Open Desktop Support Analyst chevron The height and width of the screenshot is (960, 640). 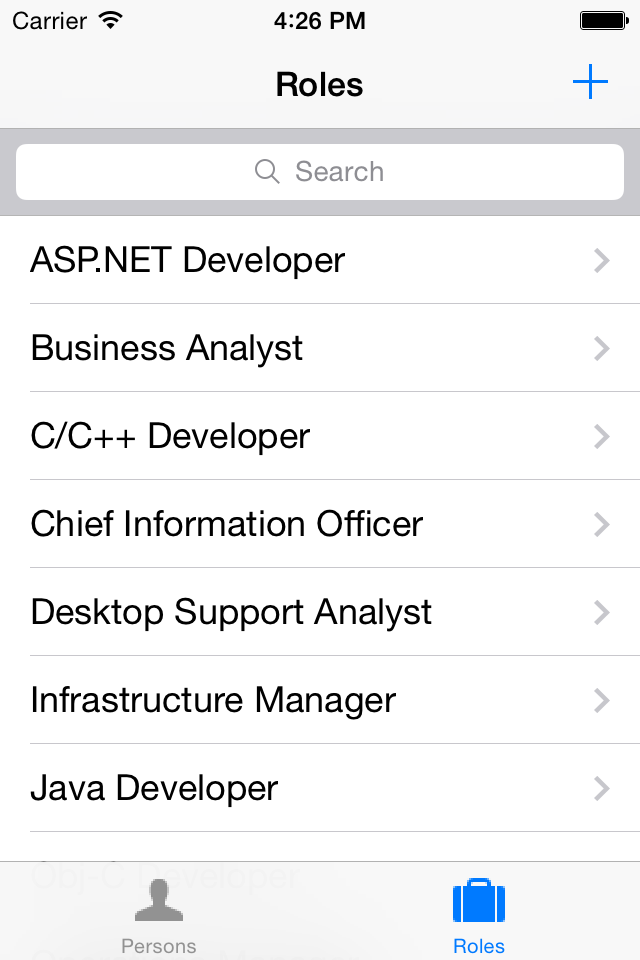coord(602,612)
